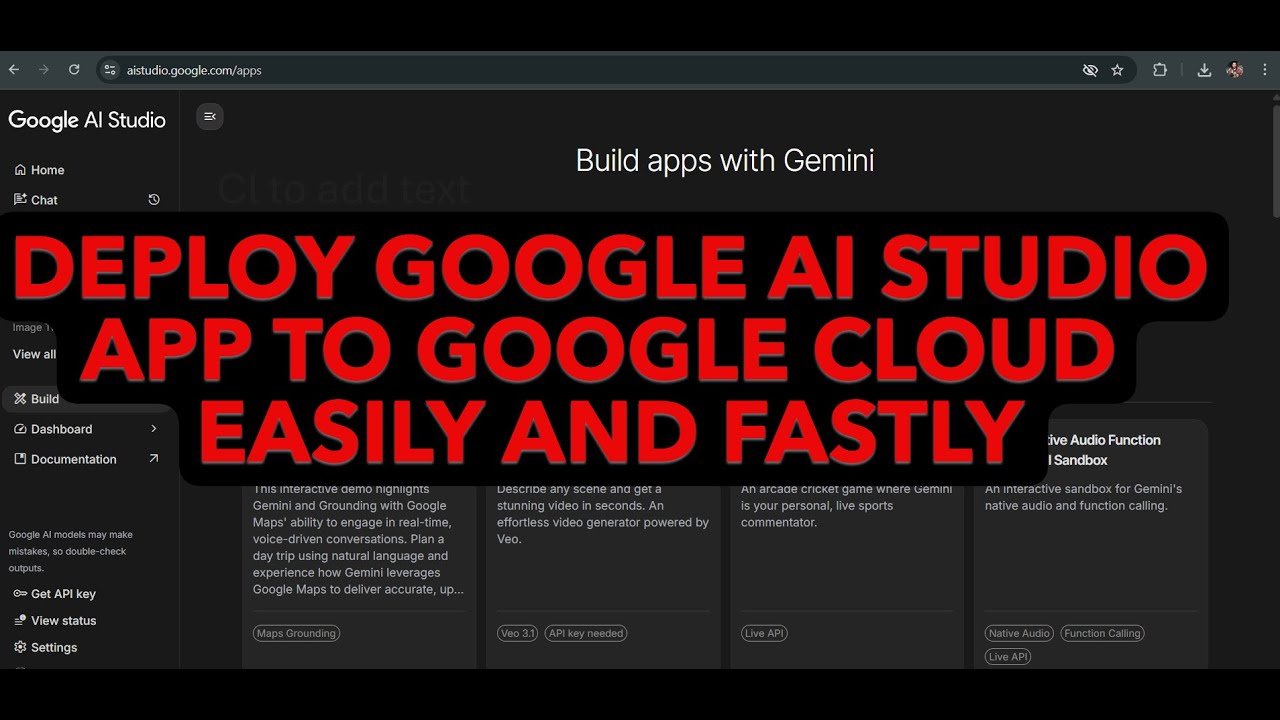The width and height of the screenshot is (1280, 720).
Task: Collapse the sidebar with the toggle button
Action: coord(210,117)
